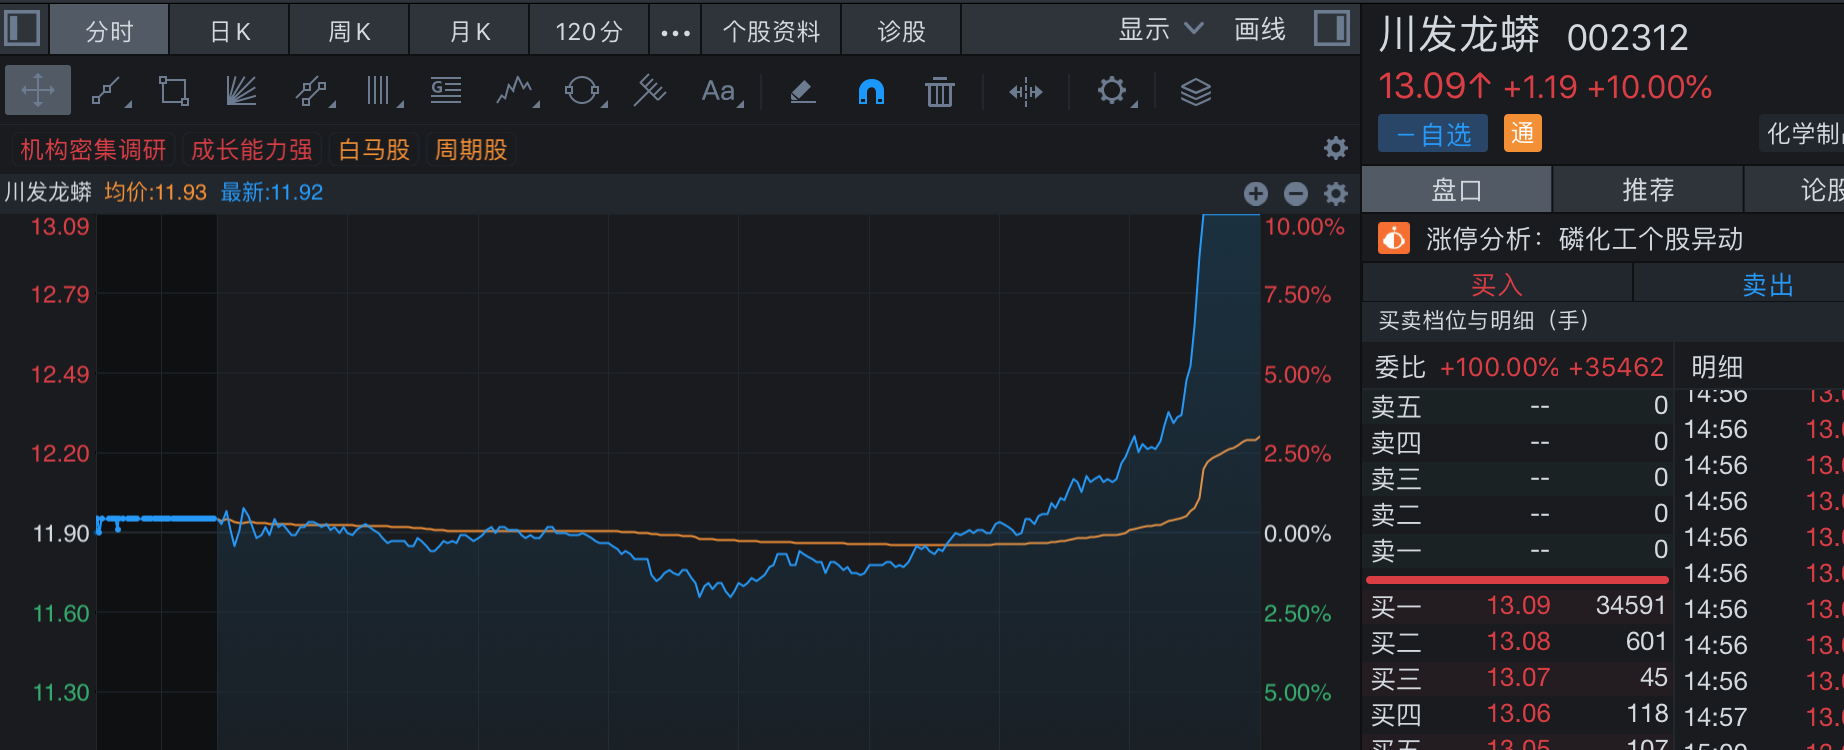
Task: Pick the fan lines drawing tool
Action: [x=241, y=92]
